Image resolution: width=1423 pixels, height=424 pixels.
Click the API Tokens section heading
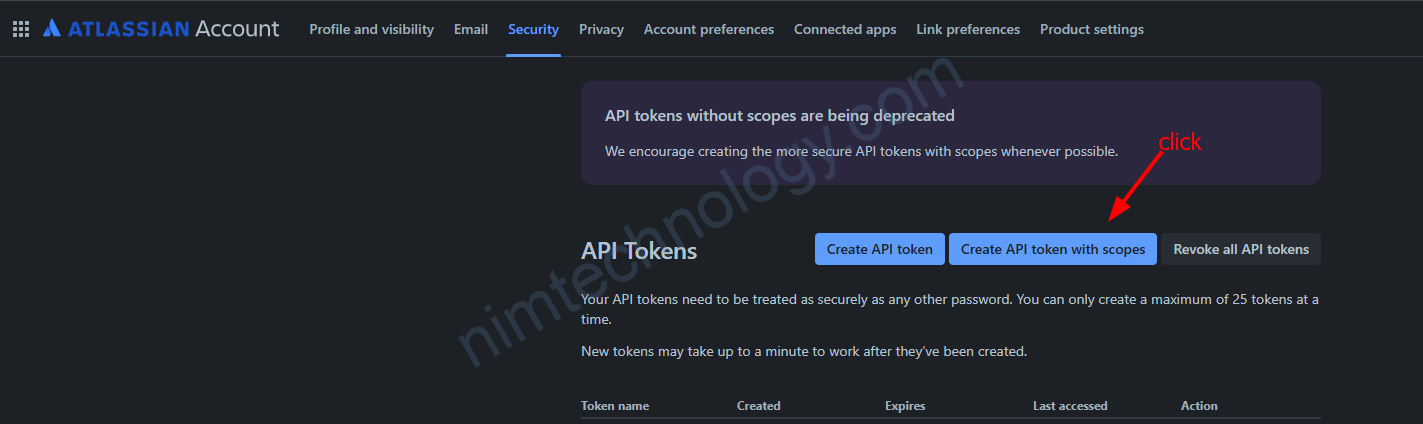pyautogui.click(x=638, y=250)
